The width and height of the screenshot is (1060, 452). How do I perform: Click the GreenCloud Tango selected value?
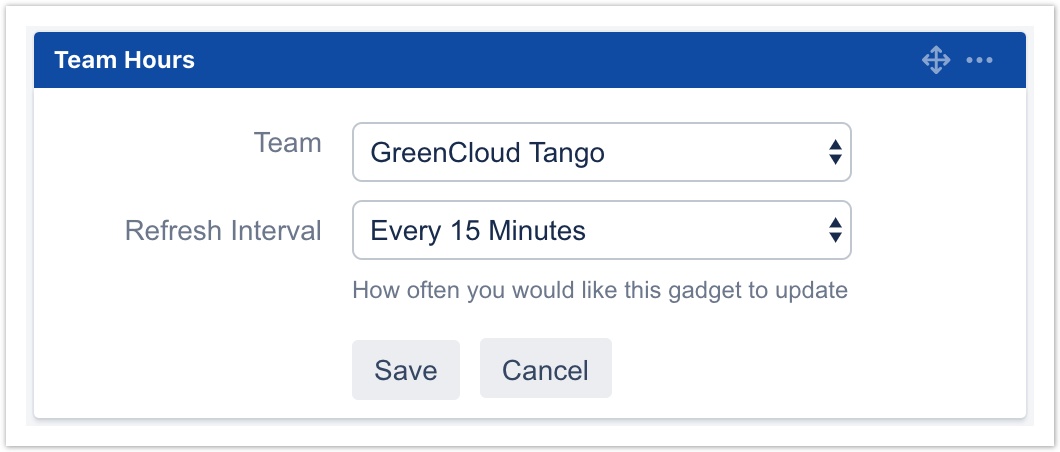pos(487,153)
